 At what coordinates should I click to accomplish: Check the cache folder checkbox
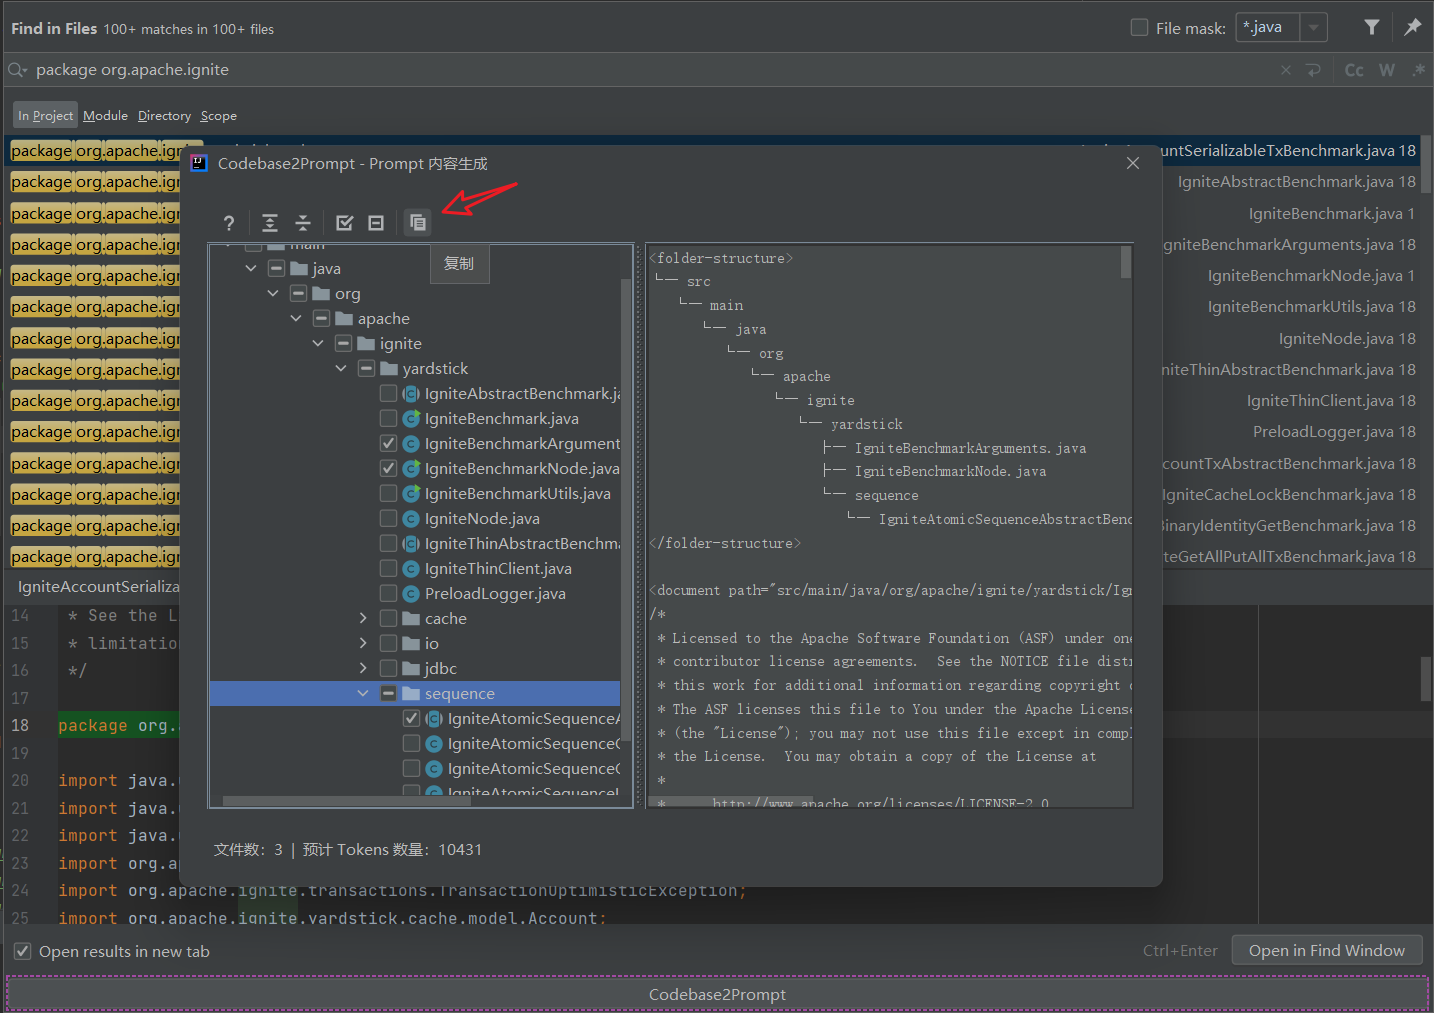(x=388, y=618)
